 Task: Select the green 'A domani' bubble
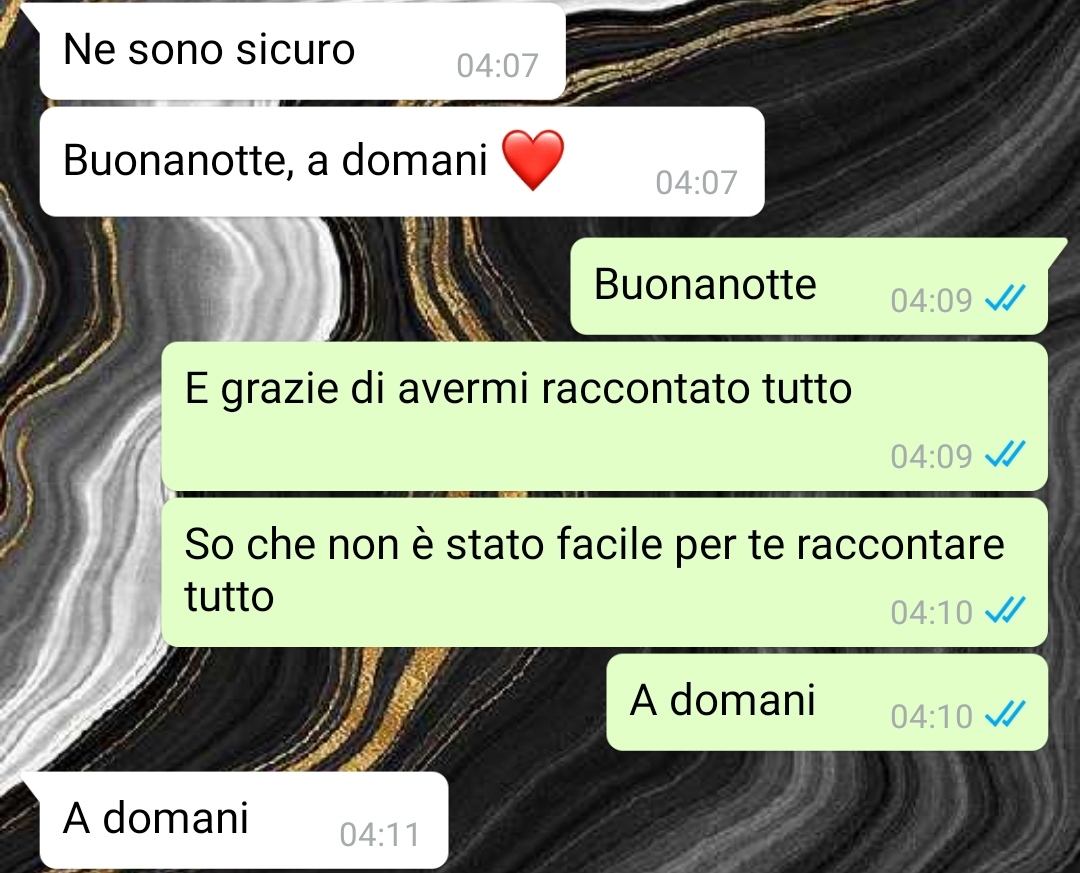[x=827, y=702]
